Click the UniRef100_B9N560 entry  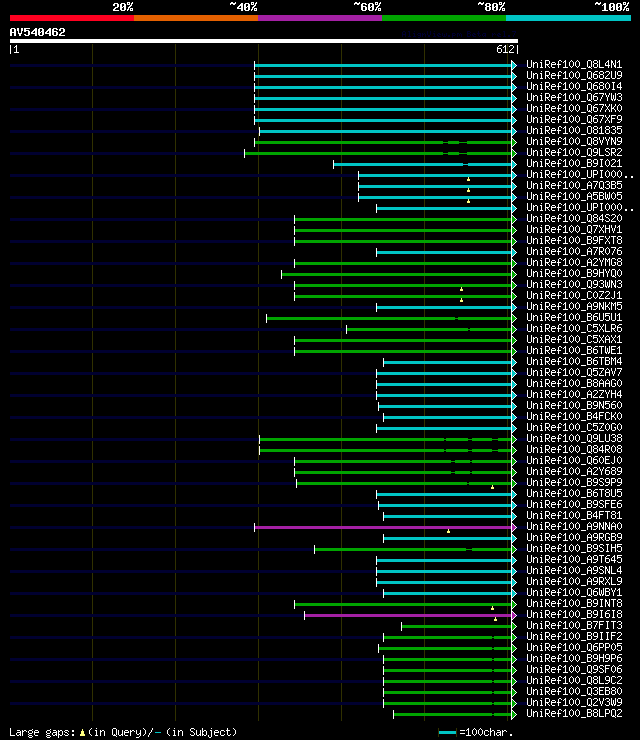coord(574,405)
